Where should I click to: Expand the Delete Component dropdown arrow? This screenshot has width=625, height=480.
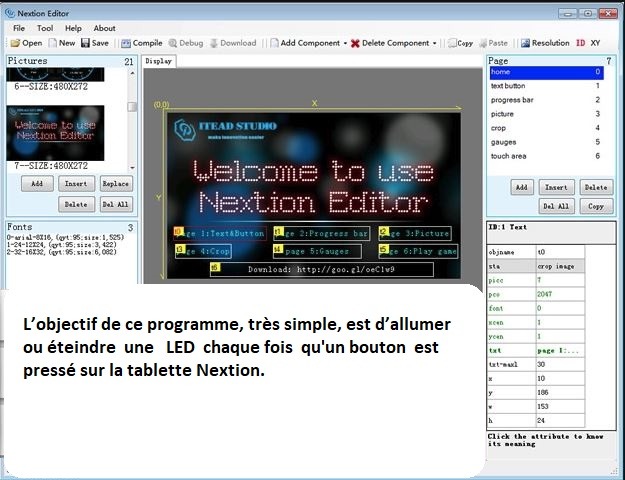point(434,43)
